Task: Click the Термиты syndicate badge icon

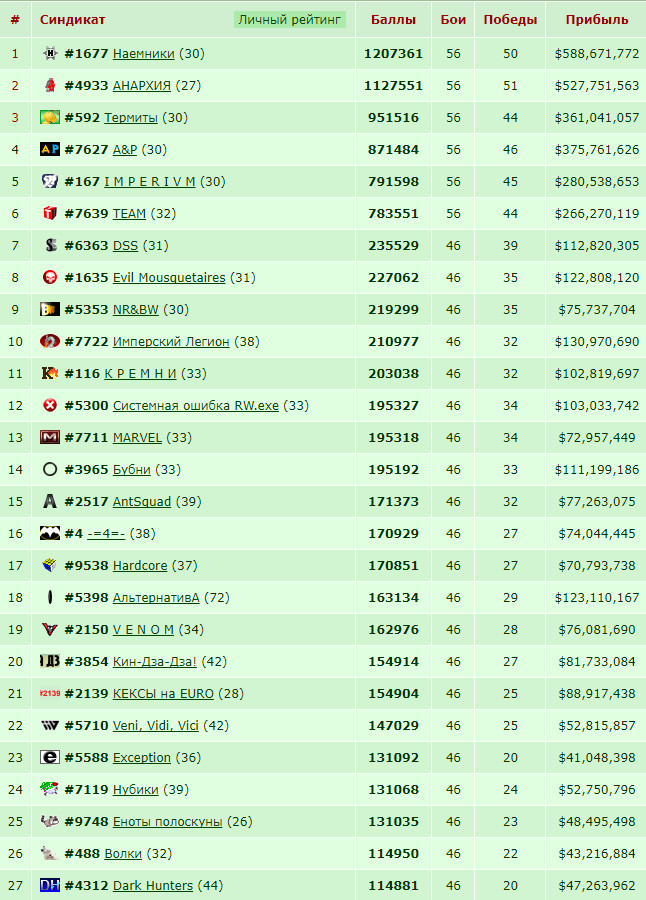Action: 50,118
